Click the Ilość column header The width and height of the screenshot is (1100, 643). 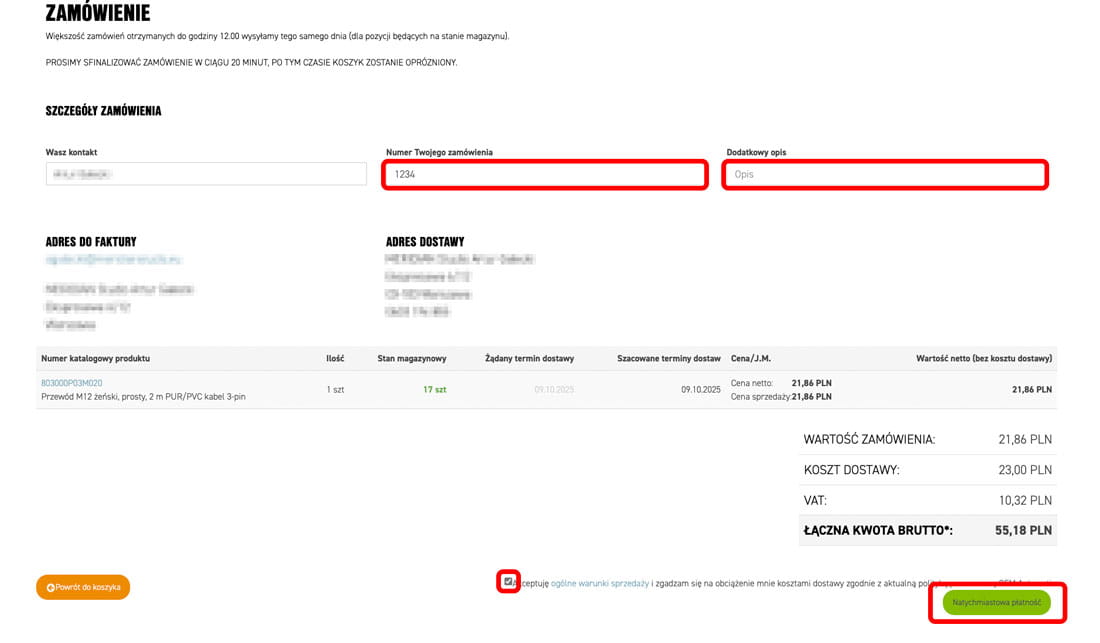[x=335, y=358]
